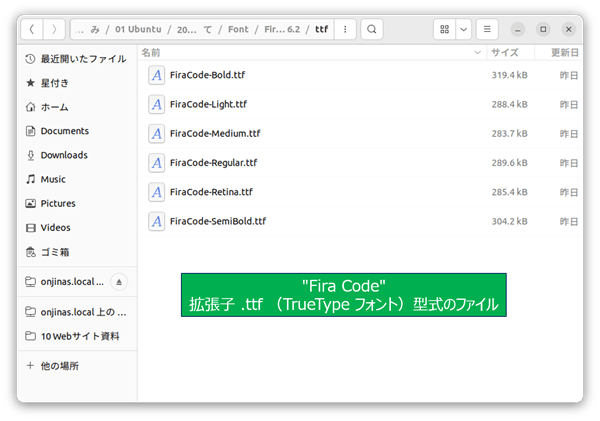Viewport: 600px width, 421px height.
Task: Expand the view options dropdown arrow
Action: click(463, 29)
